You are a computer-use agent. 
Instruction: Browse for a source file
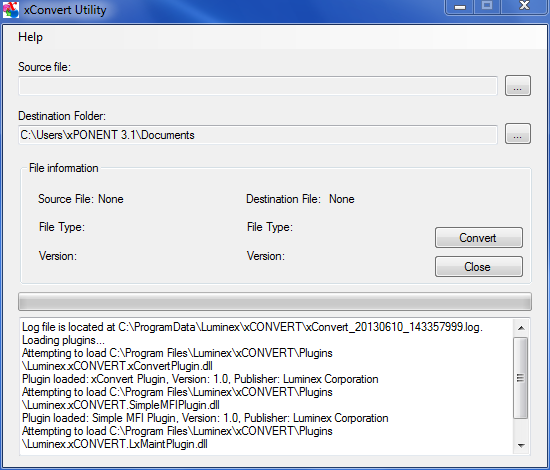(x=518, y=86)
